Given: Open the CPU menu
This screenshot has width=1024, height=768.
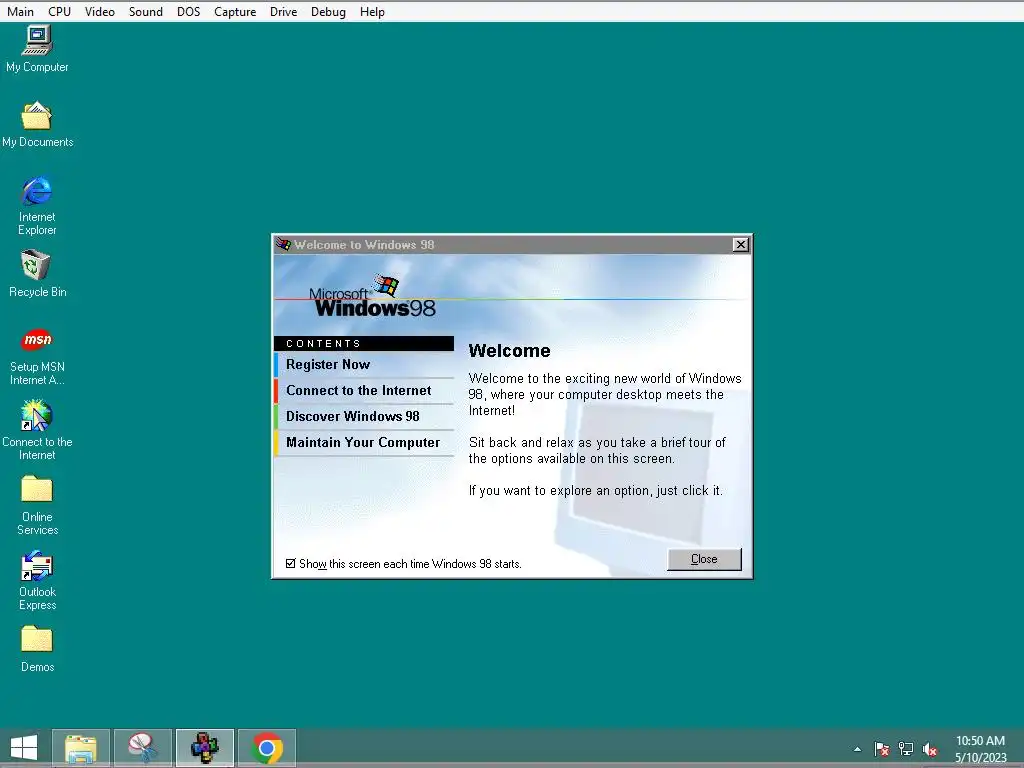Looking at the screenshot, I should coord(59,12).
